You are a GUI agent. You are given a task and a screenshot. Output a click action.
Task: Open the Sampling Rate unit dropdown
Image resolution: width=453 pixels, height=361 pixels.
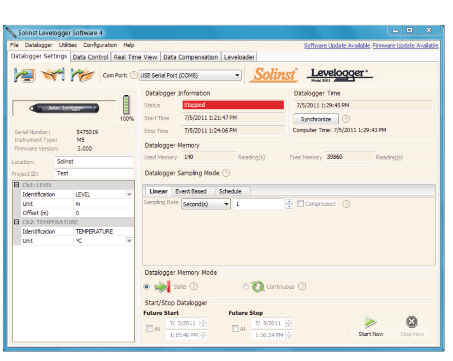point(226,204)
